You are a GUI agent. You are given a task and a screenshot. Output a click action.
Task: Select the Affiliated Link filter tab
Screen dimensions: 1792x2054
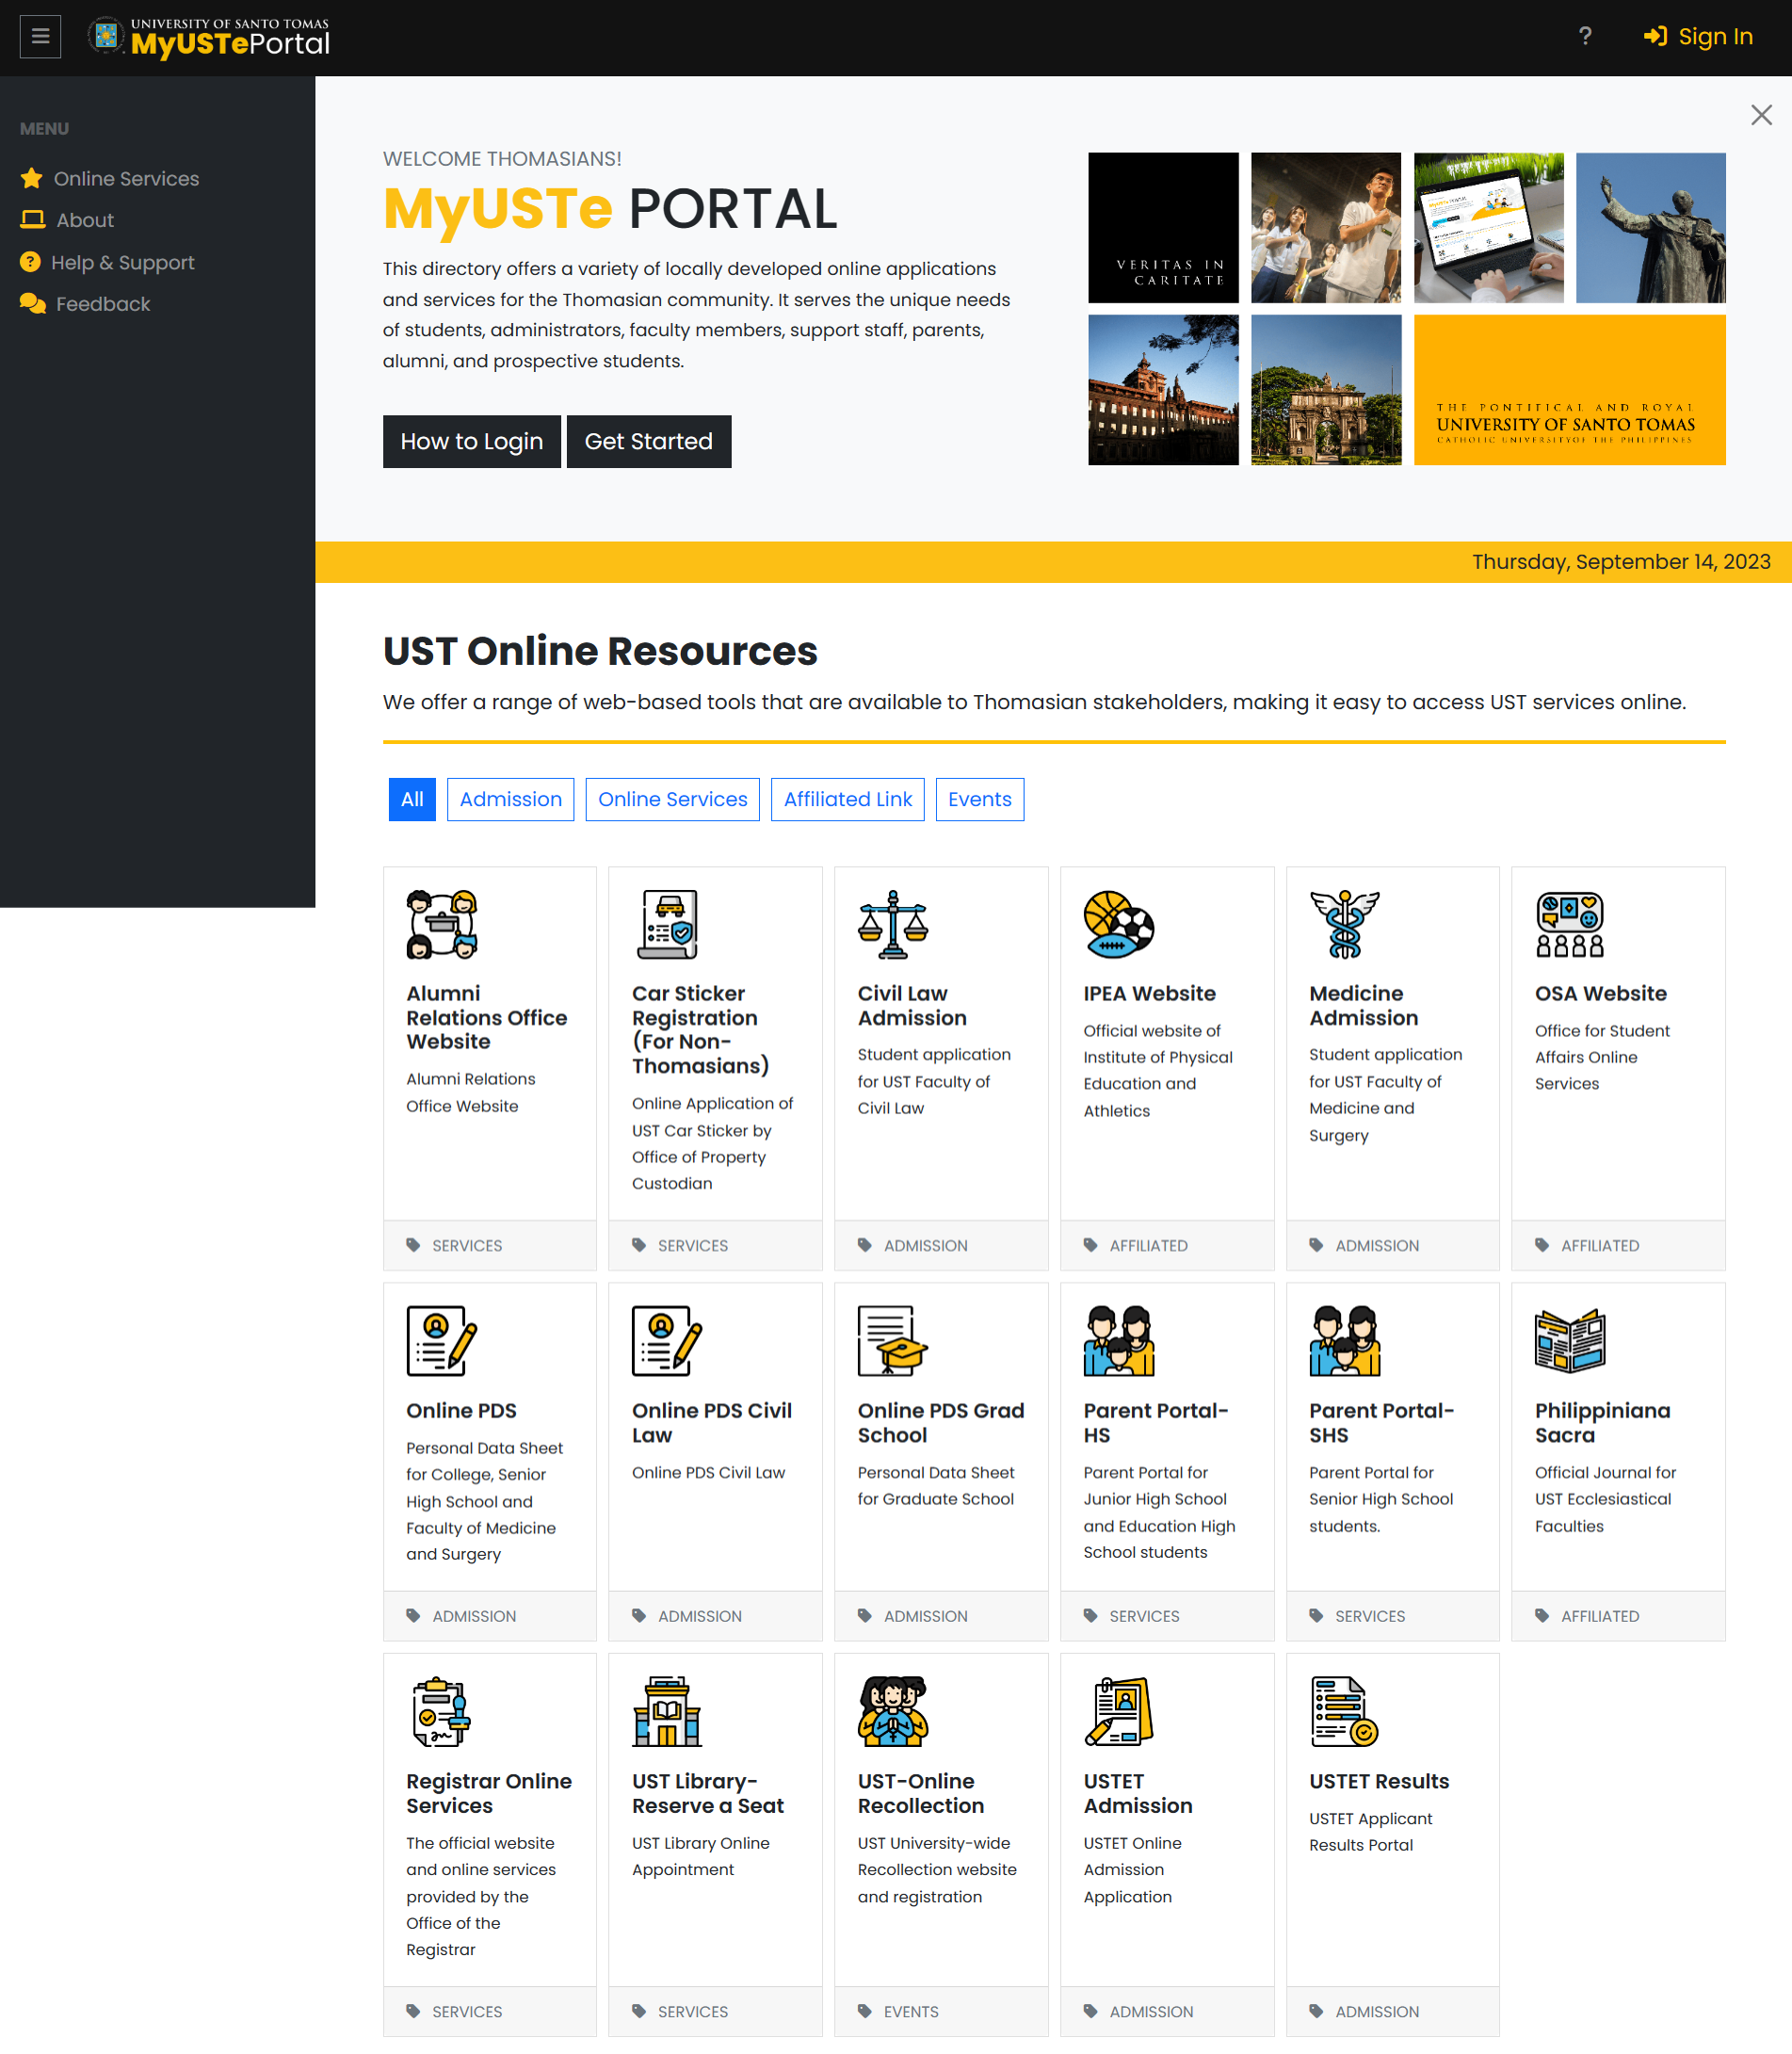(x=848, y=799)
